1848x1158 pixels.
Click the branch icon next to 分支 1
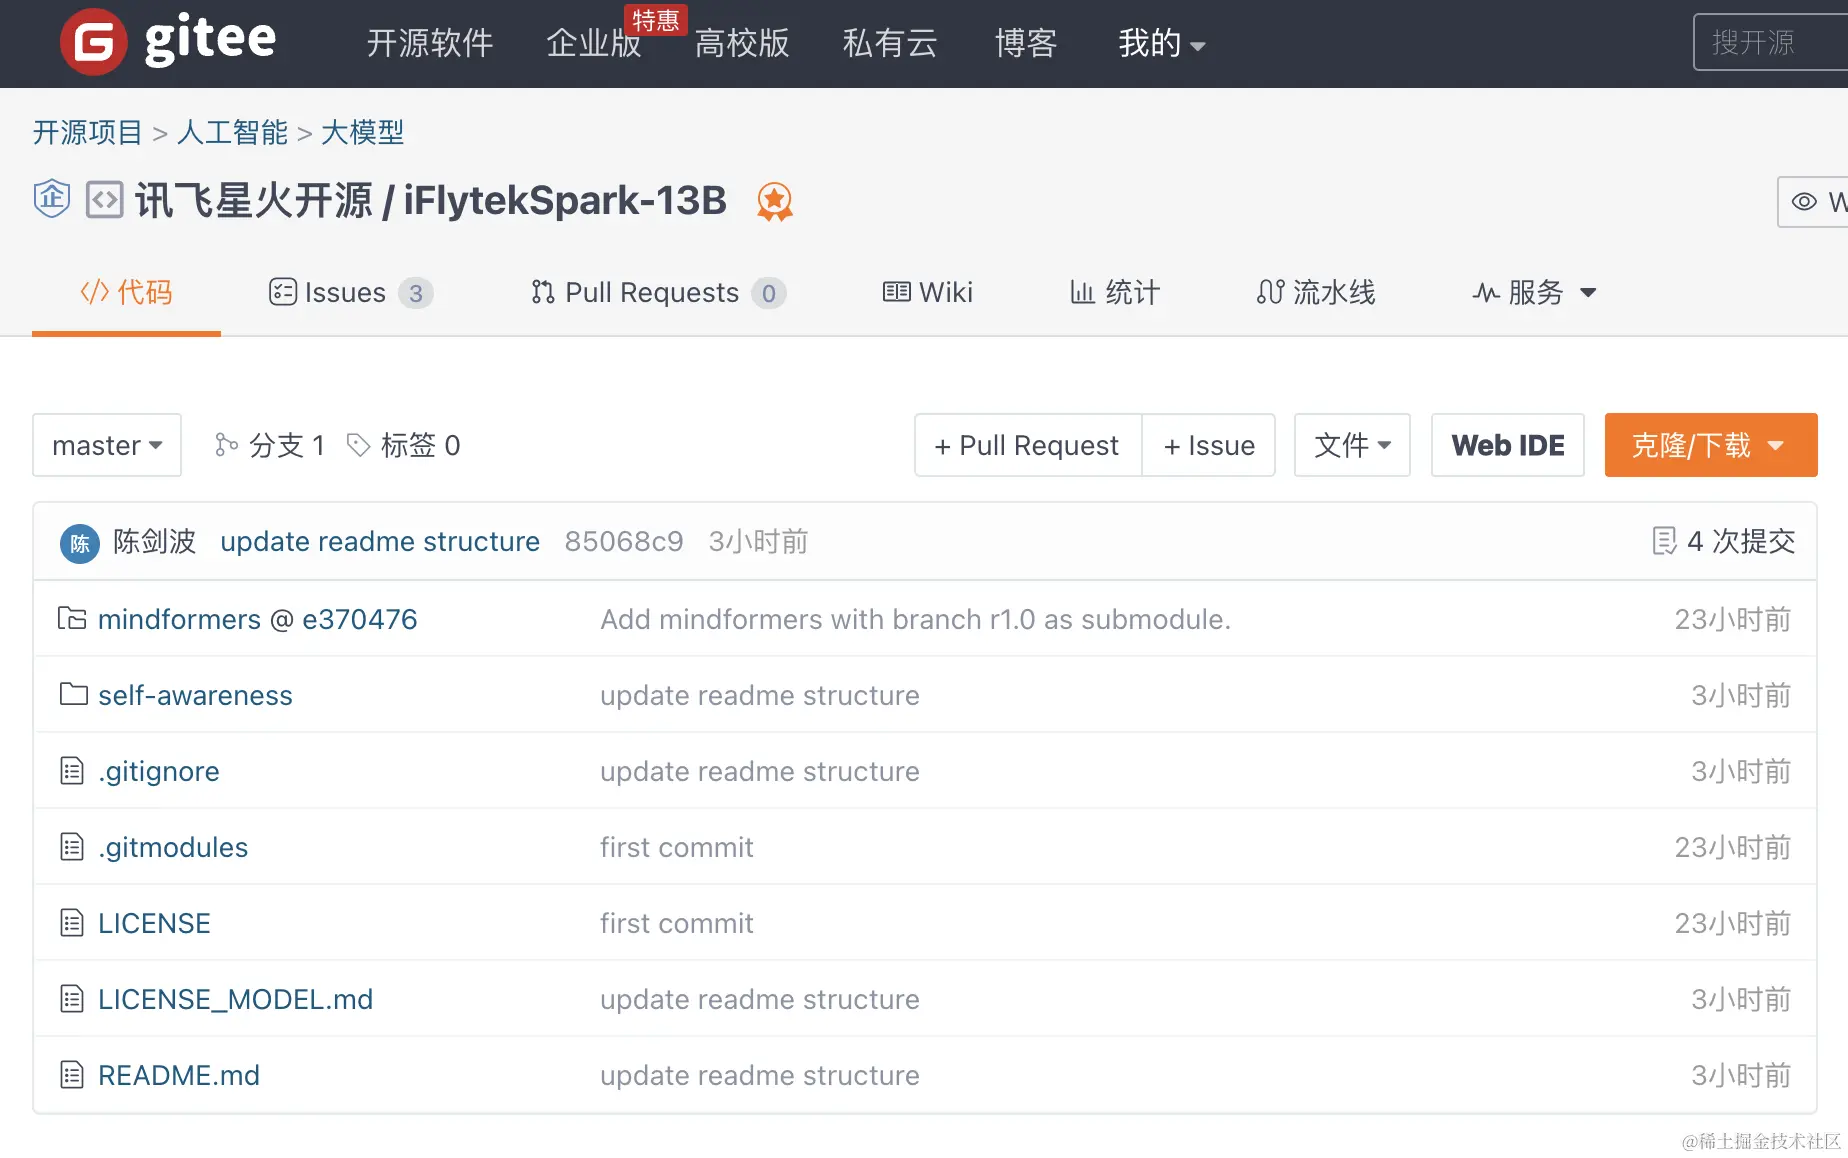click(x=226, y=445)
